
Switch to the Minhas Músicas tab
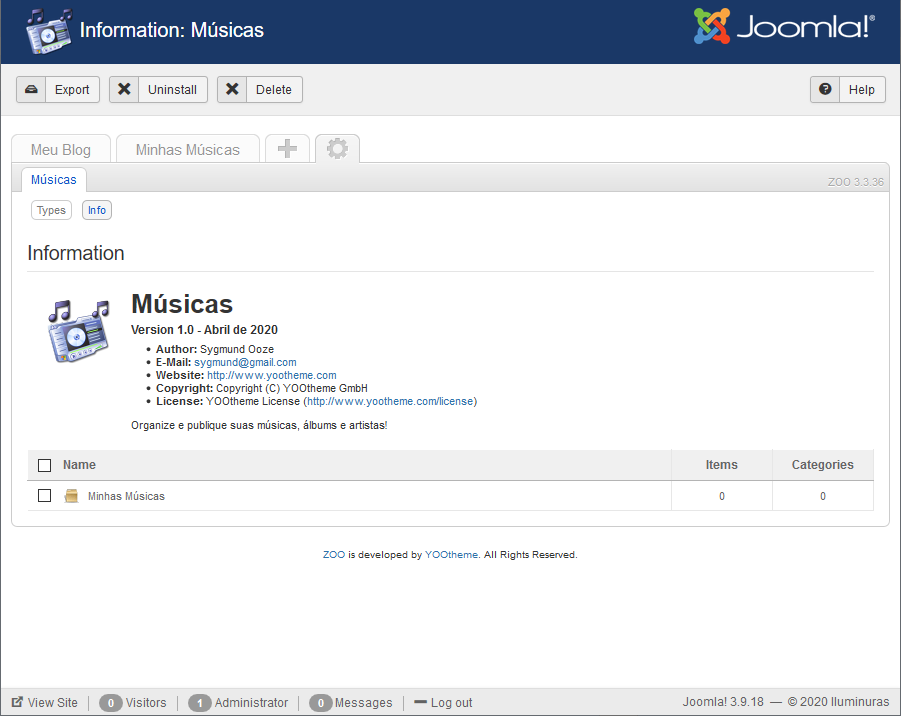coord(188,150)
